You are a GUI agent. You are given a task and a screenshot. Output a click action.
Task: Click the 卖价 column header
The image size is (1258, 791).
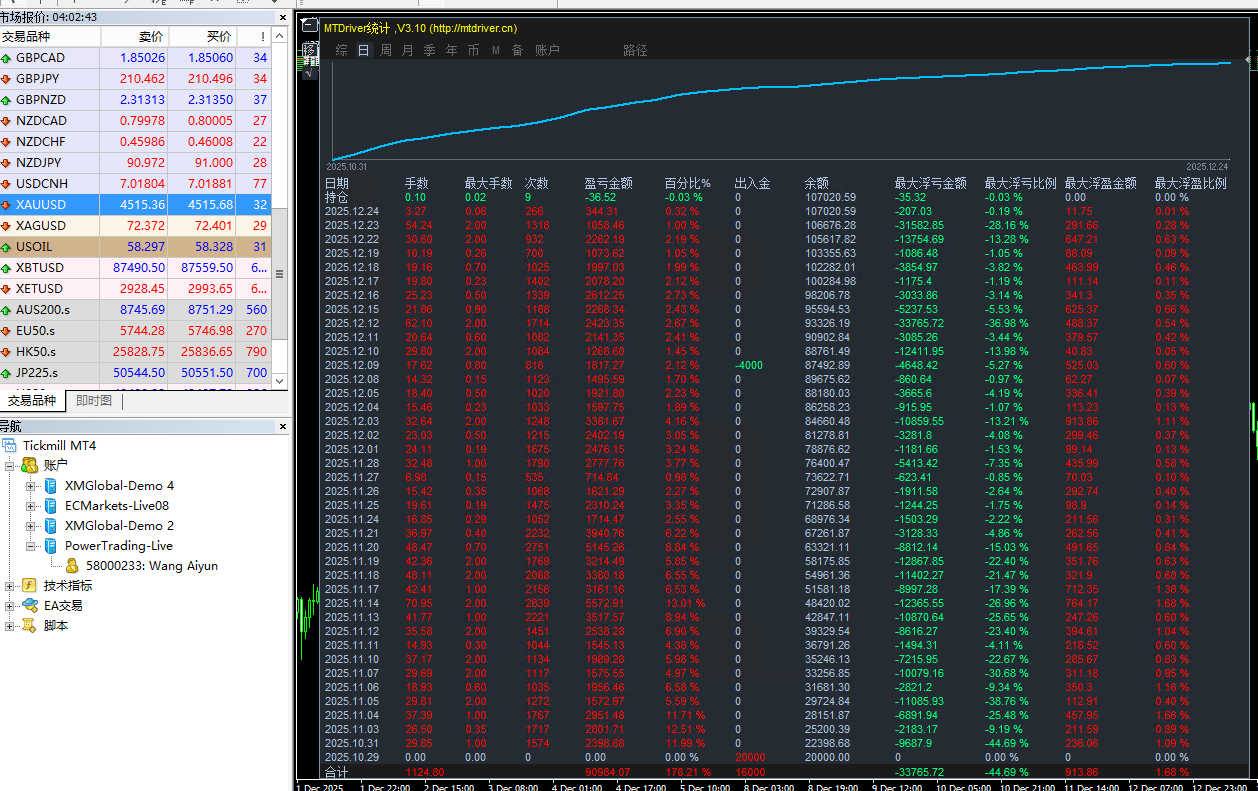tap(134, 36)
